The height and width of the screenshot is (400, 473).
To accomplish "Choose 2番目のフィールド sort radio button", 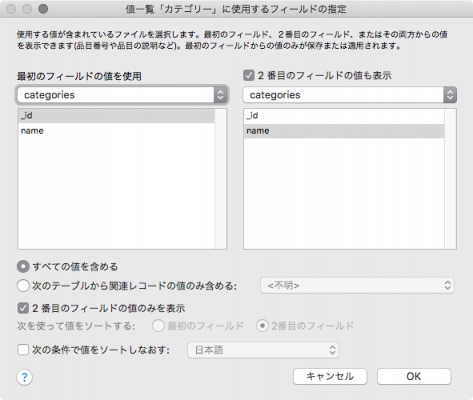I will 262,326.
